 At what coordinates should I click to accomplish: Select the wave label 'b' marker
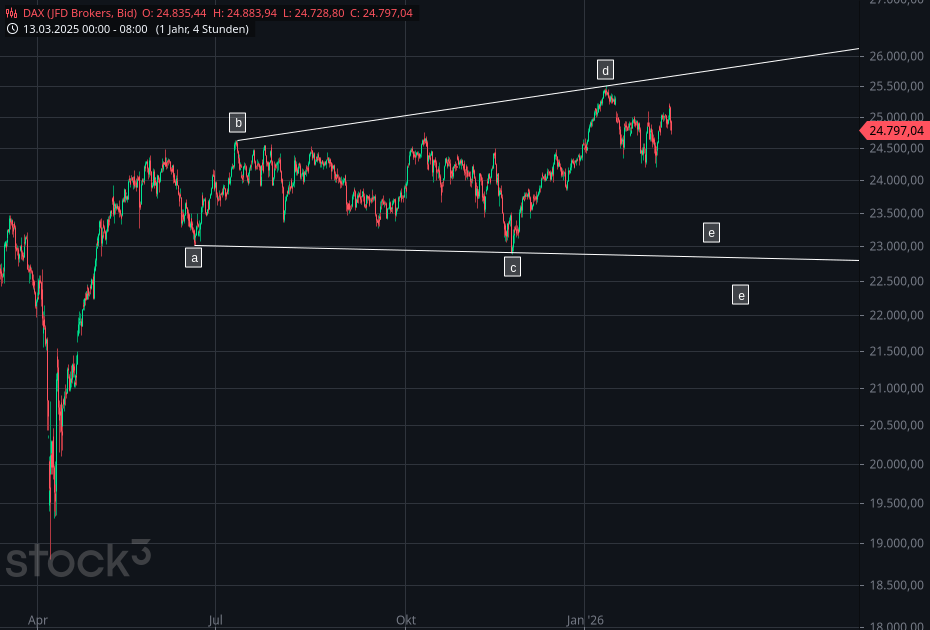coord(237,123)
